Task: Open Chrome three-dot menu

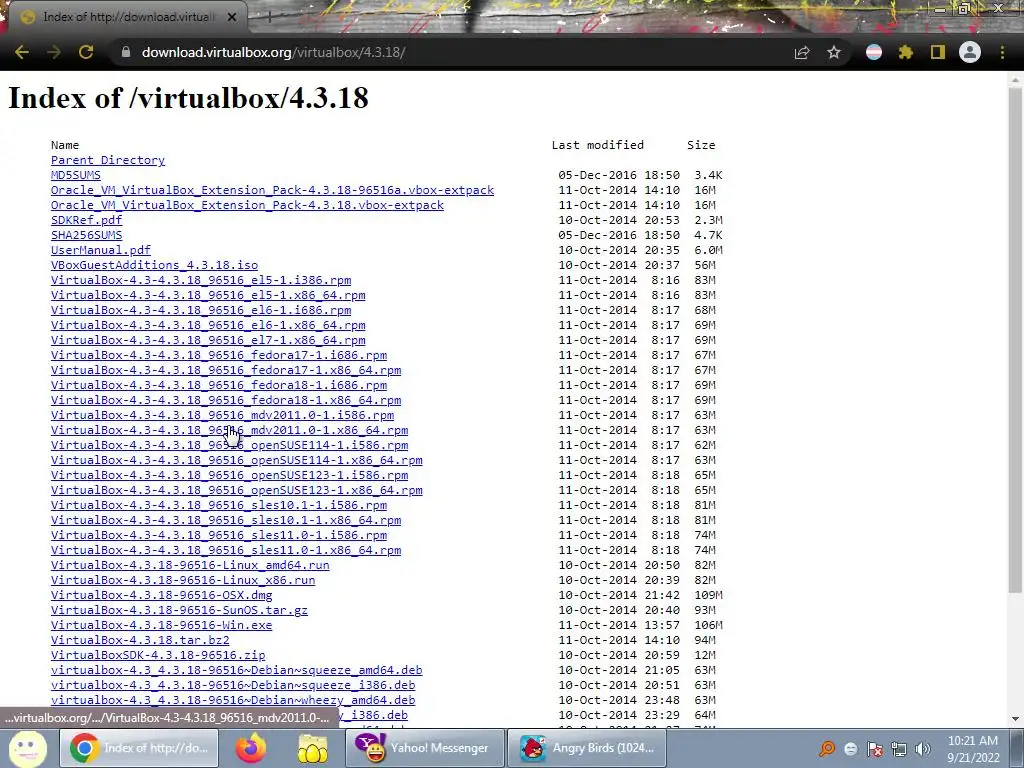Action: click(1002, 52)
